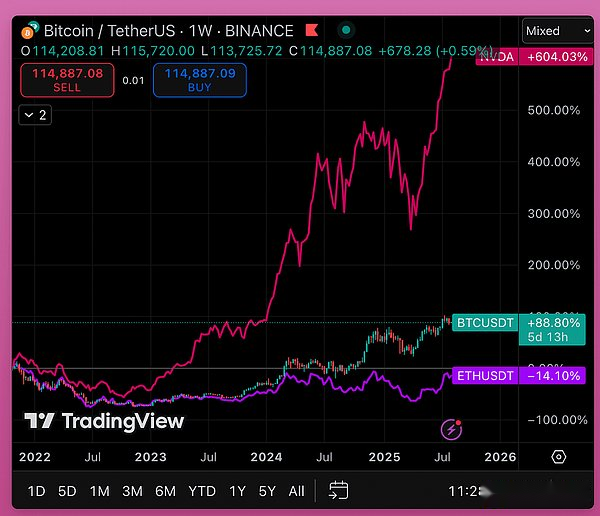Screen dimensions: 600x516
Task: Click the 2022 time axis label
Action: (x=35, y=457)
